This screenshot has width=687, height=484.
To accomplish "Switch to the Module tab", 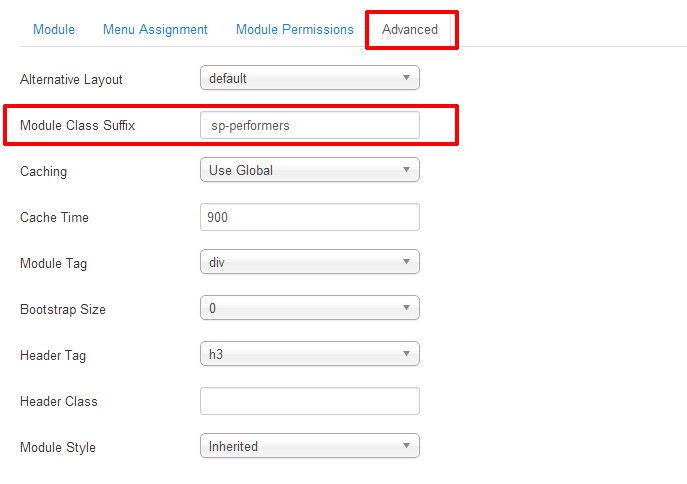I will (54, 30).
